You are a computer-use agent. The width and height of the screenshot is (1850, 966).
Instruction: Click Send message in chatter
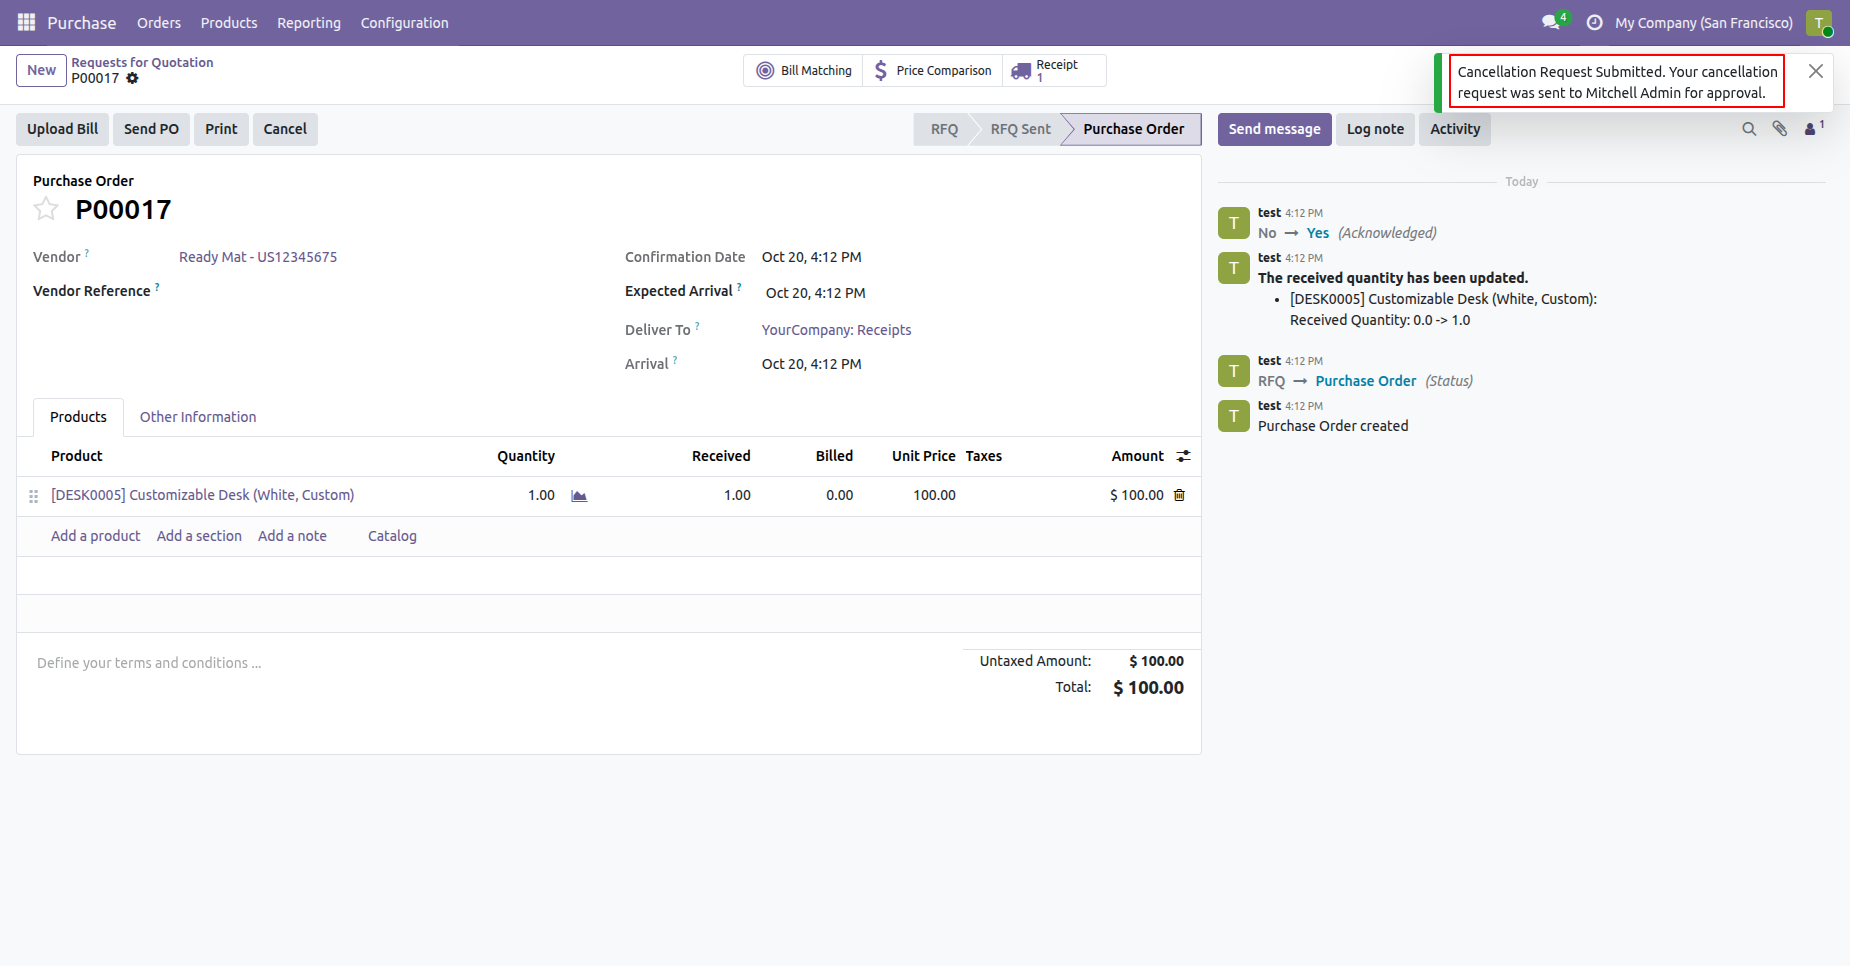1274,129
